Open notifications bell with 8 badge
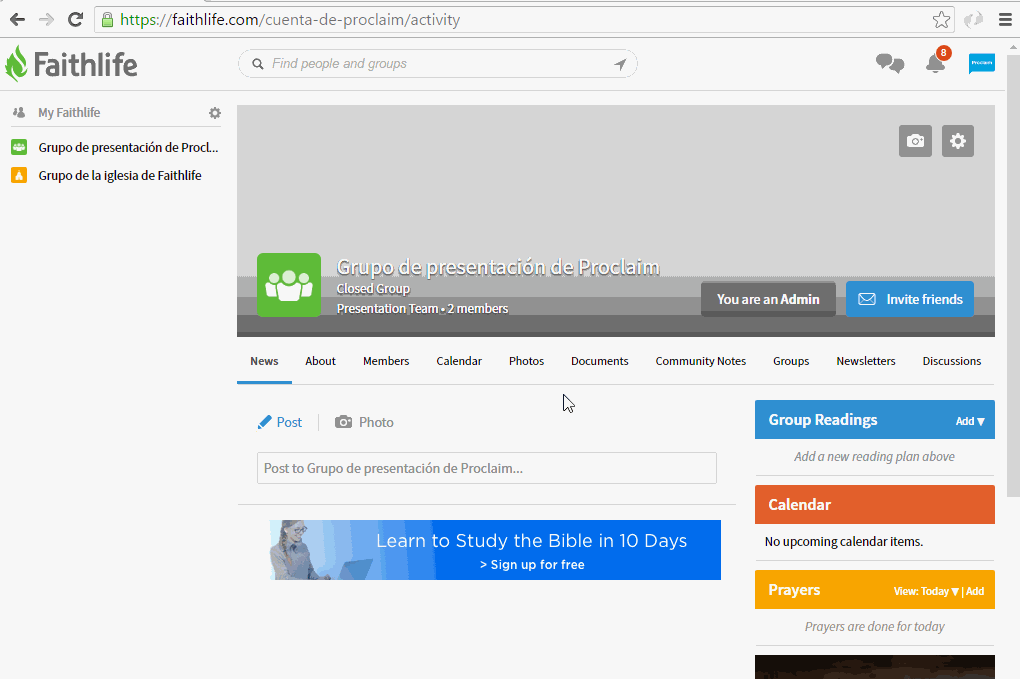 pos(936,63)
